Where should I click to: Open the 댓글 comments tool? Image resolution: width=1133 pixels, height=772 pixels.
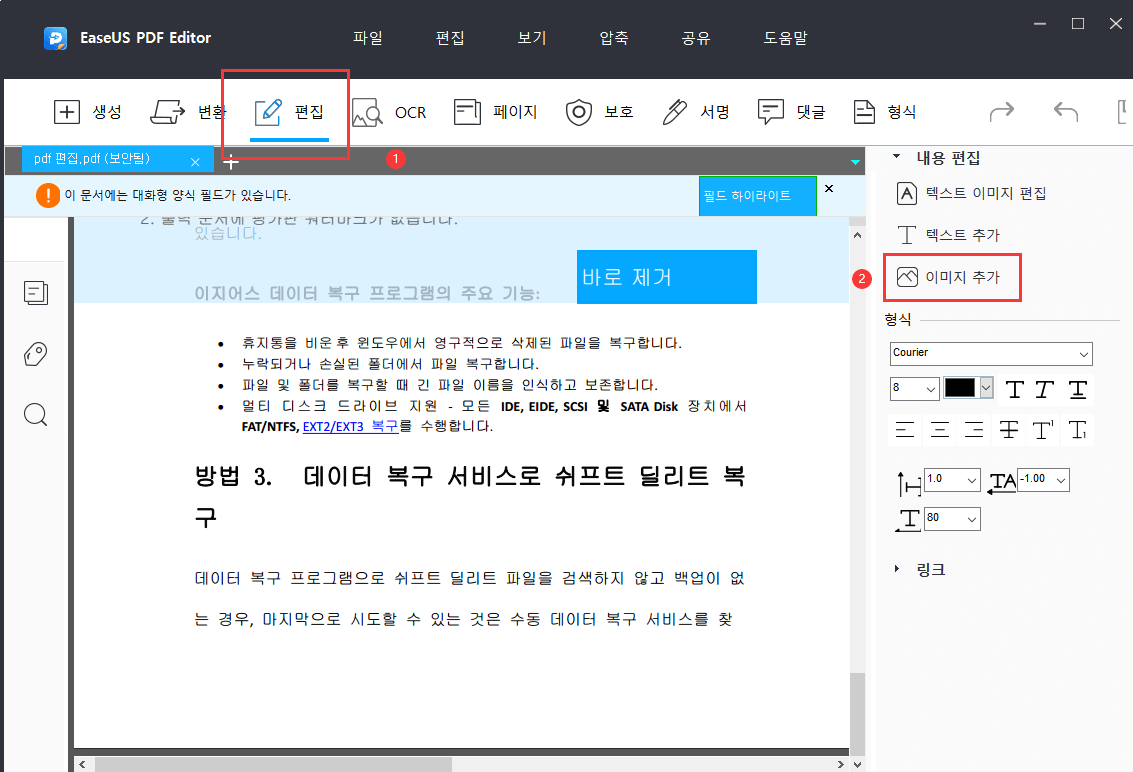[792, 112]
